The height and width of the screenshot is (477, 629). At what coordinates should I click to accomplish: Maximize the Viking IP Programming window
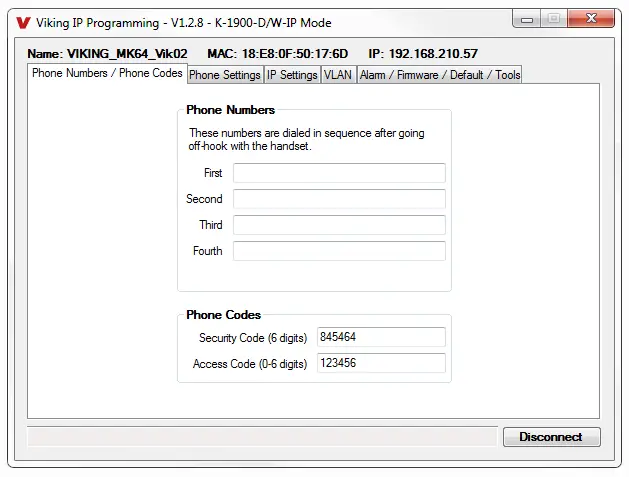(554, 19)
